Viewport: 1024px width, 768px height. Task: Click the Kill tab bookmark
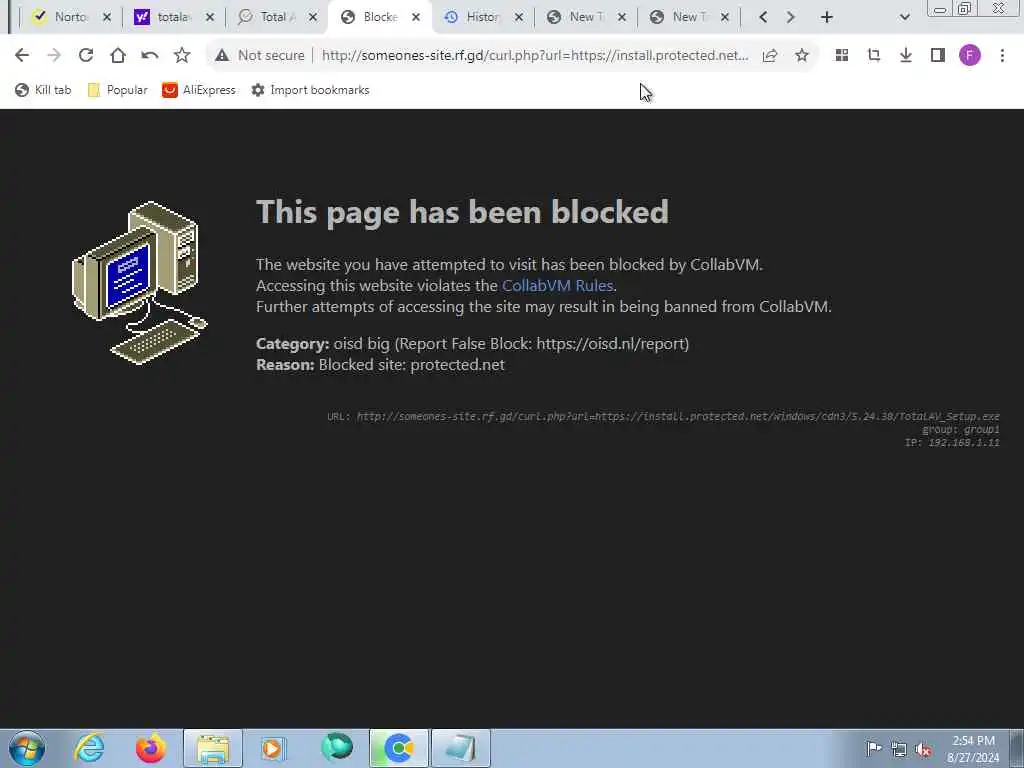43,90
